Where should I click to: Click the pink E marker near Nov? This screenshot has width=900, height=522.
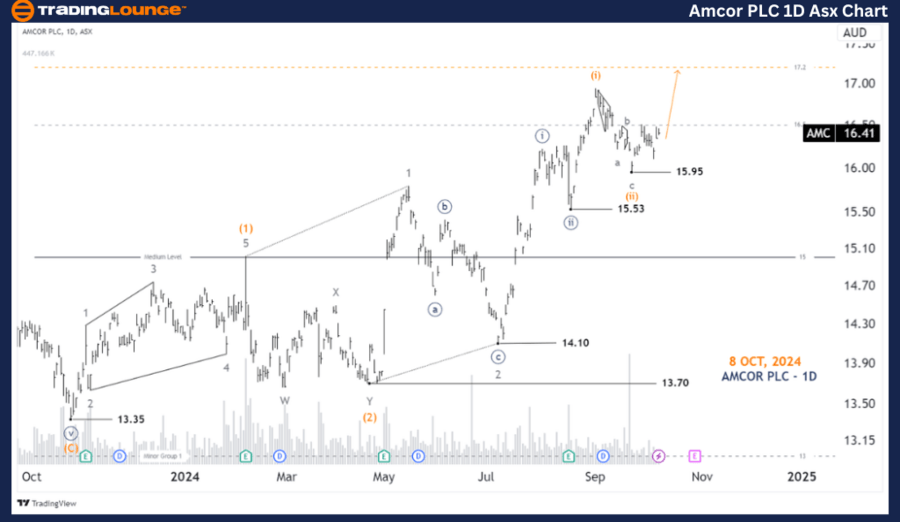(x=694, y=456)
